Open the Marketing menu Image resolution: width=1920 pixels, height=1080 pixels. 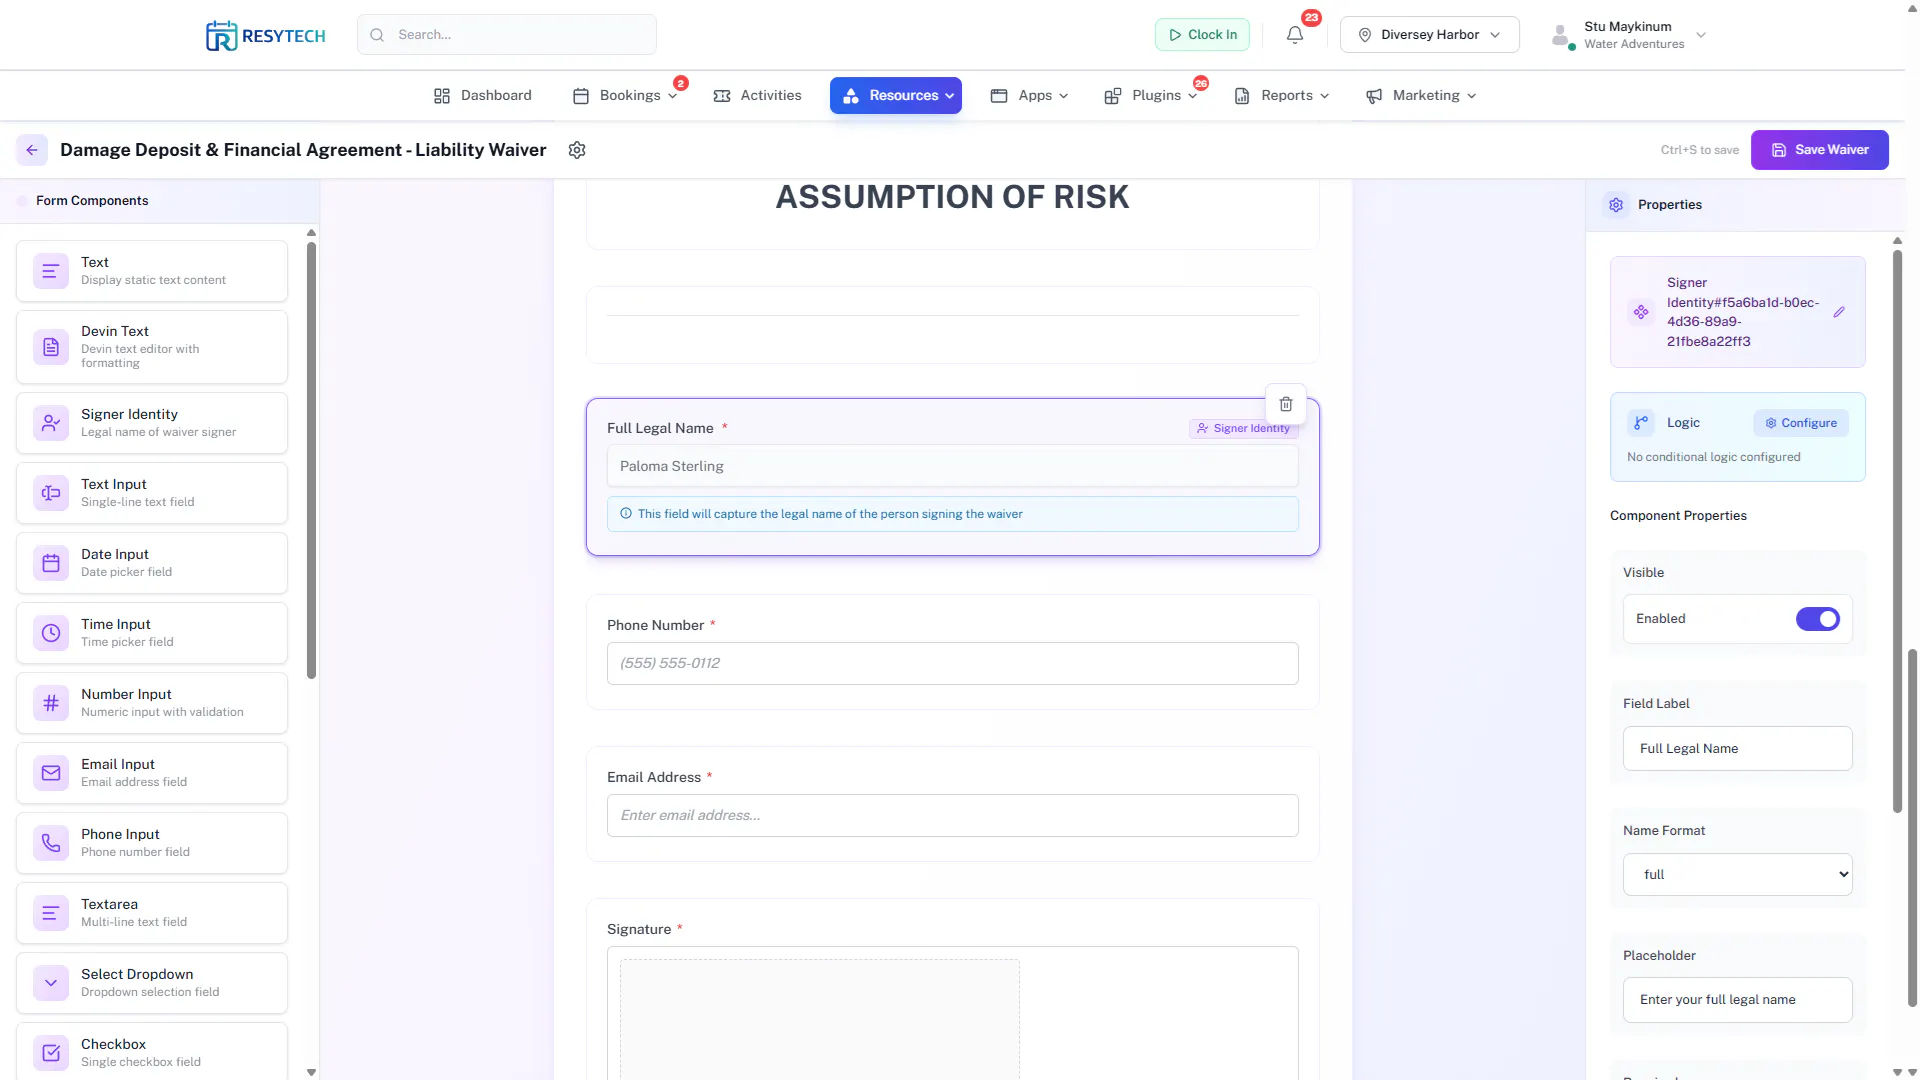[1421, 96]
